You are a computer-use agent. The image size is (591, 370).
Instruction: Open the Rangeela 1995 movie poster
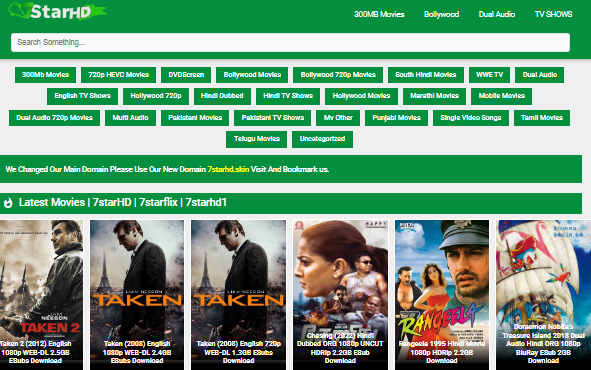[x=442, y=295]
